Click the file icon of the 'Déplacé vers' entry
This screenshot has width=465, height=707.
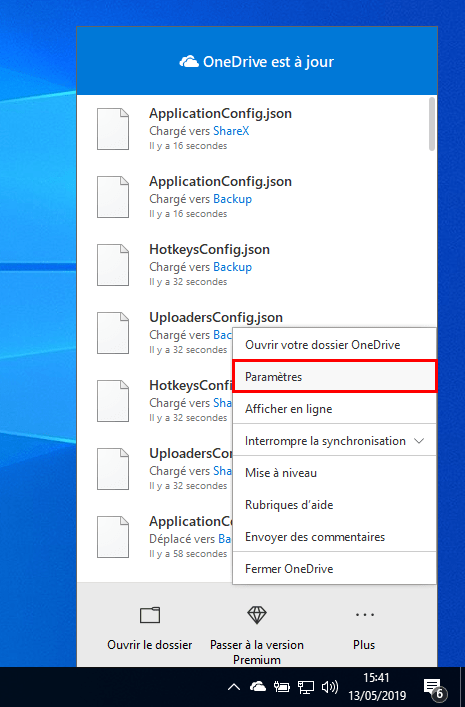tap(113, 537)
